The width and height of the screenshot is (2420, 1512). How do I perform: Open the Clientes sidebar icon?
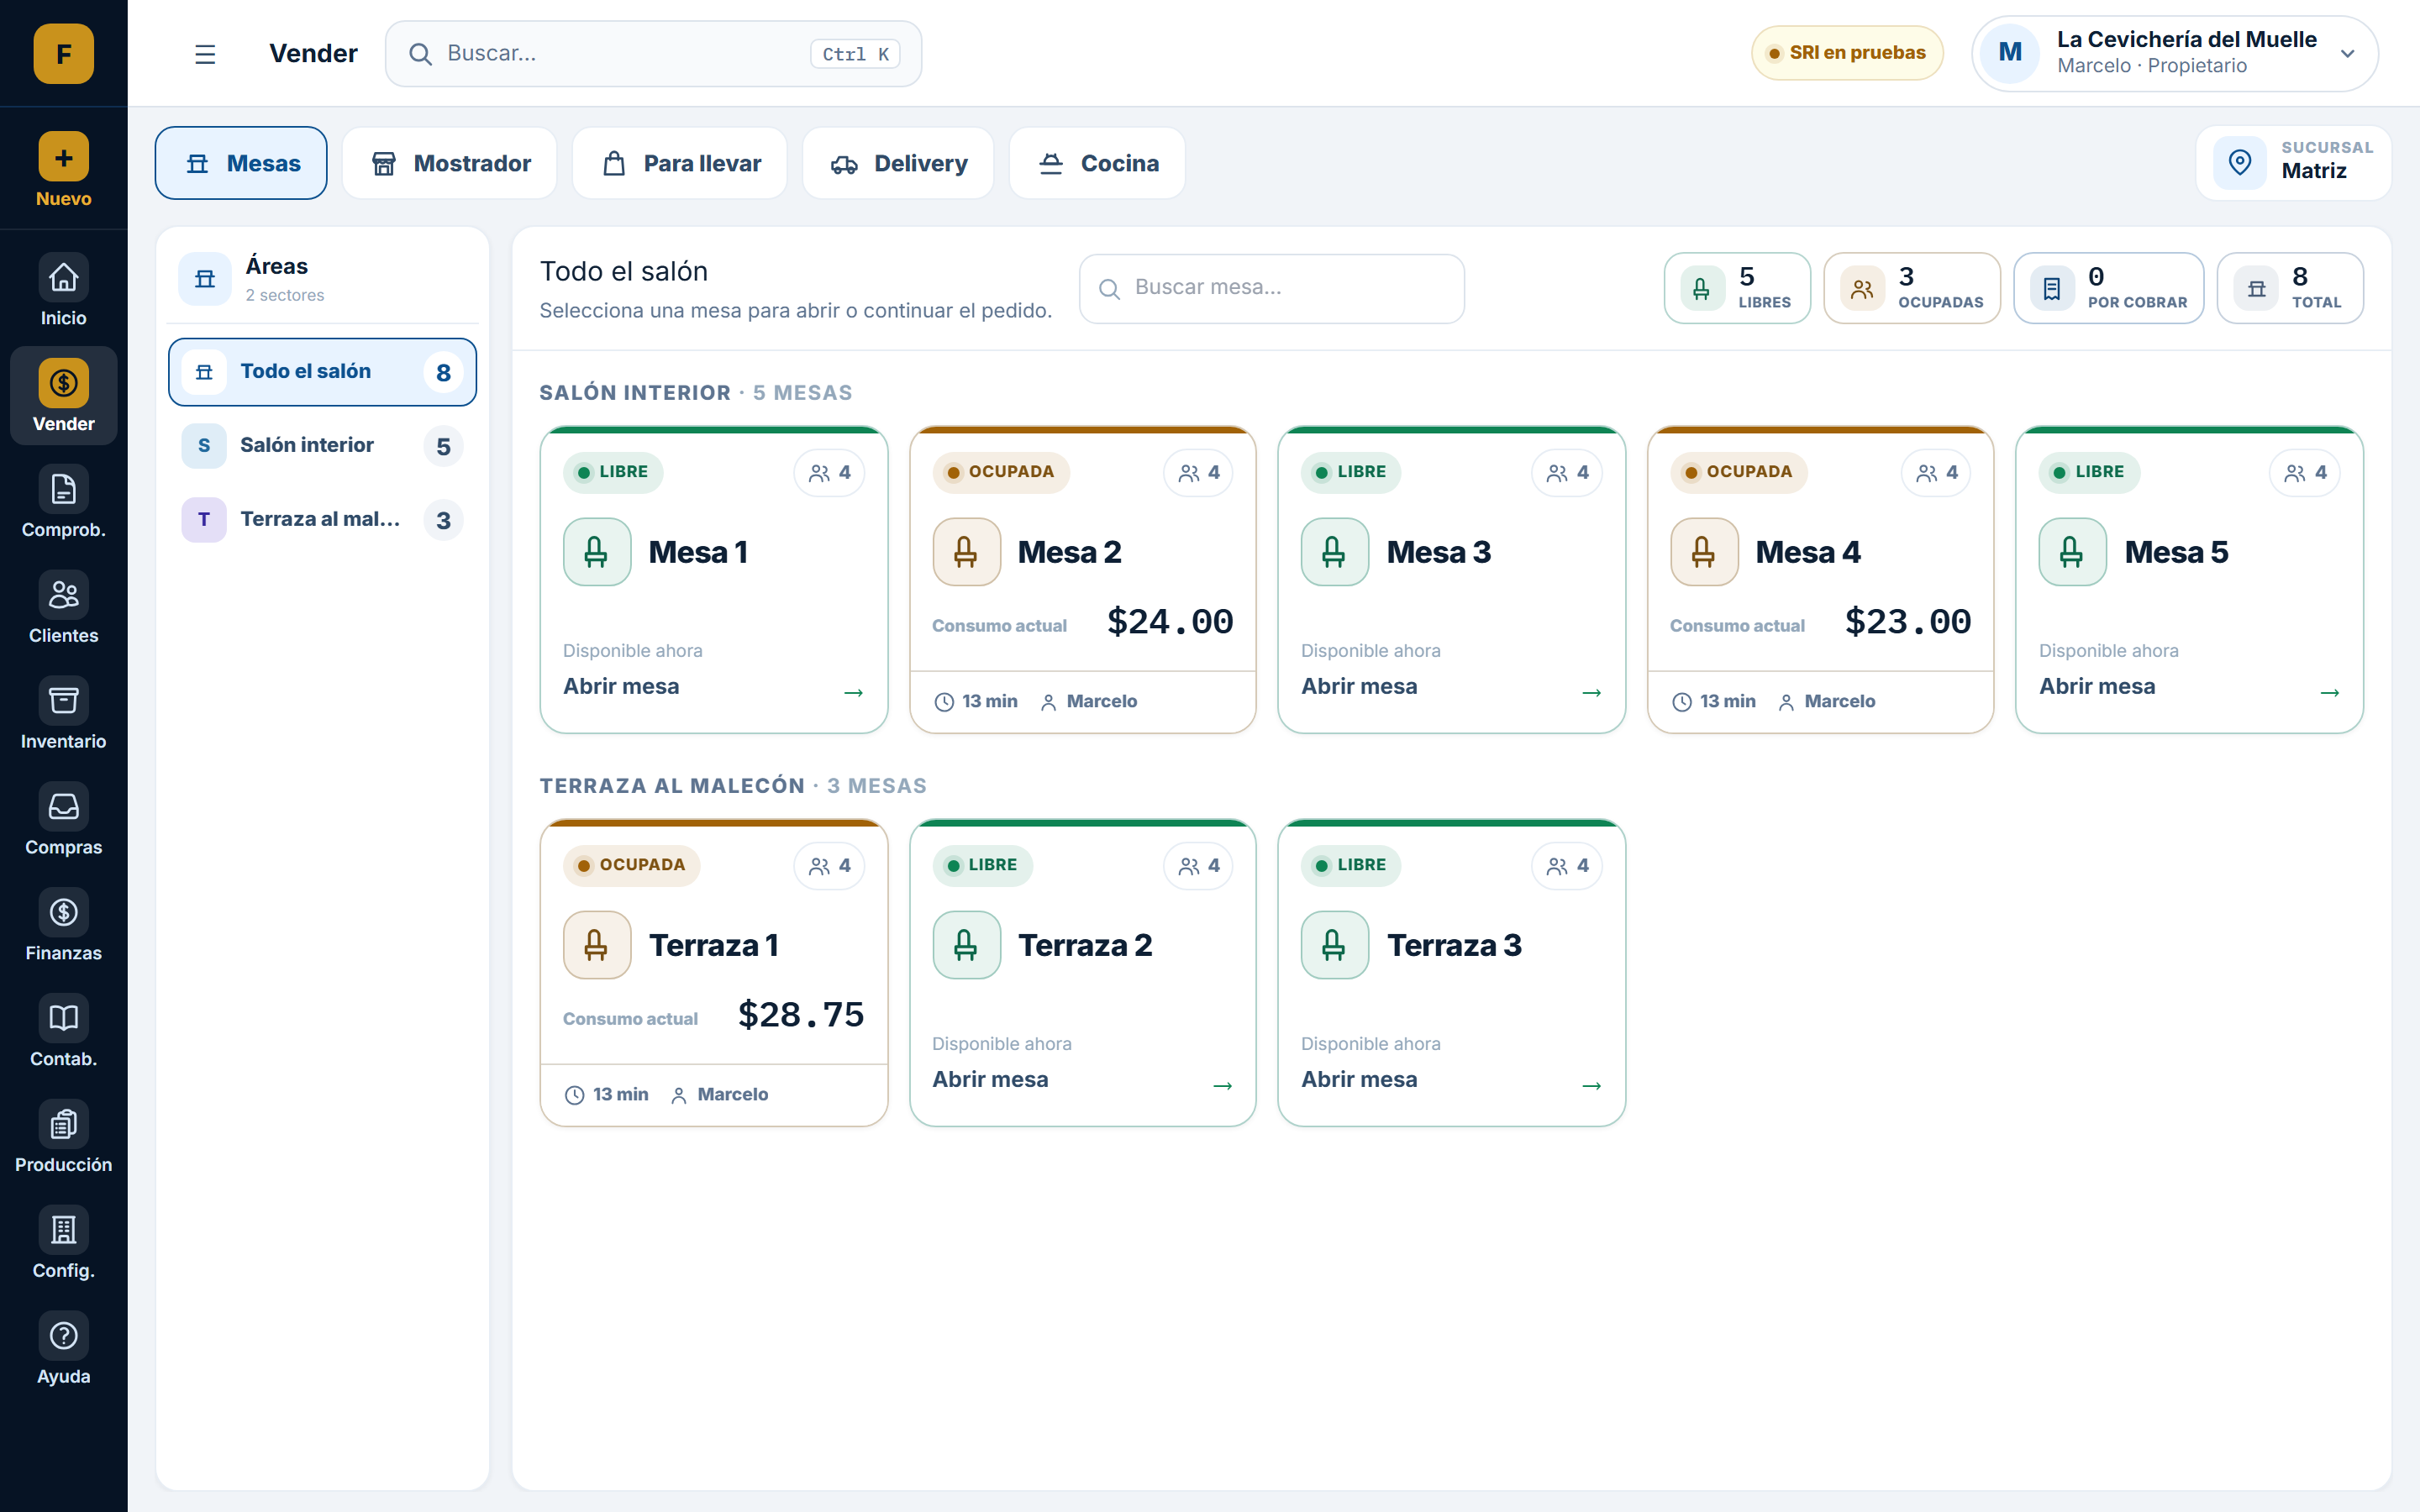click(63, 595)
